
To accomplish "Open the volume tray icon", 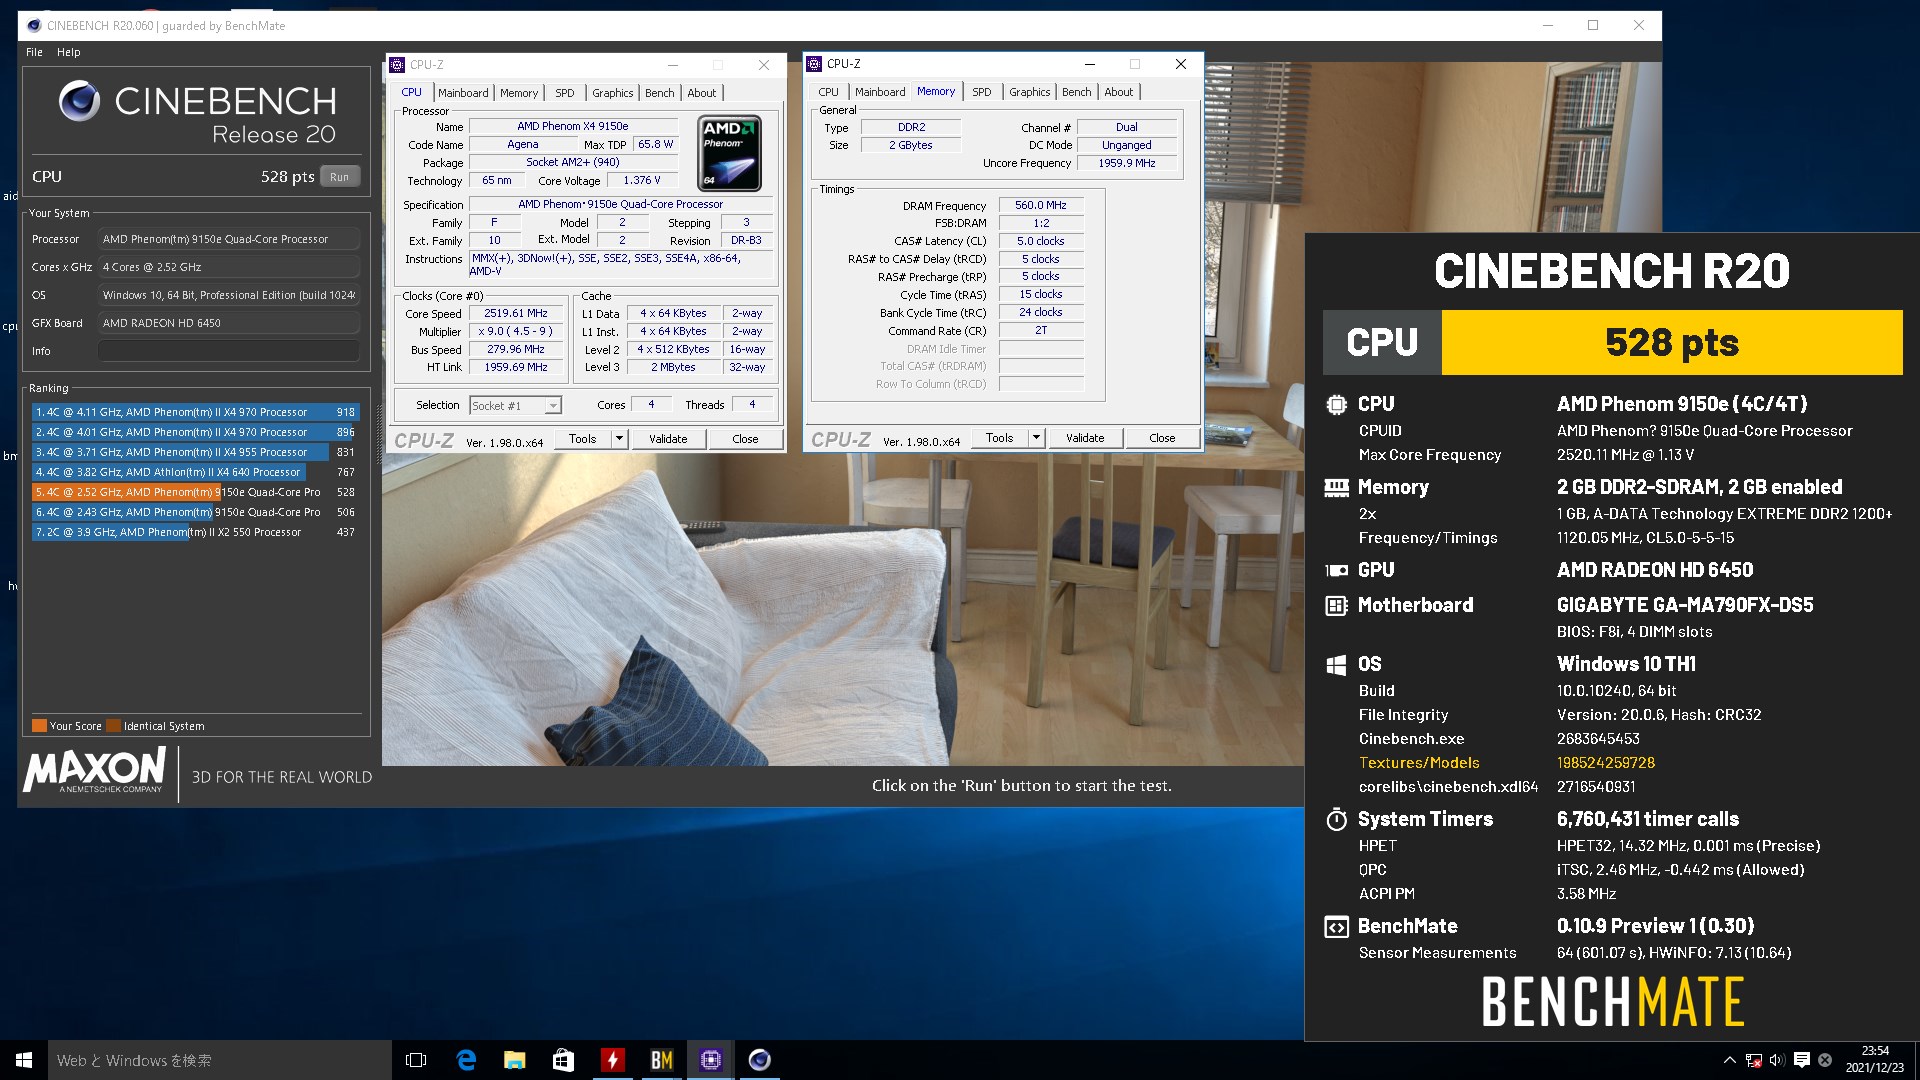I will point(1777,1060).
